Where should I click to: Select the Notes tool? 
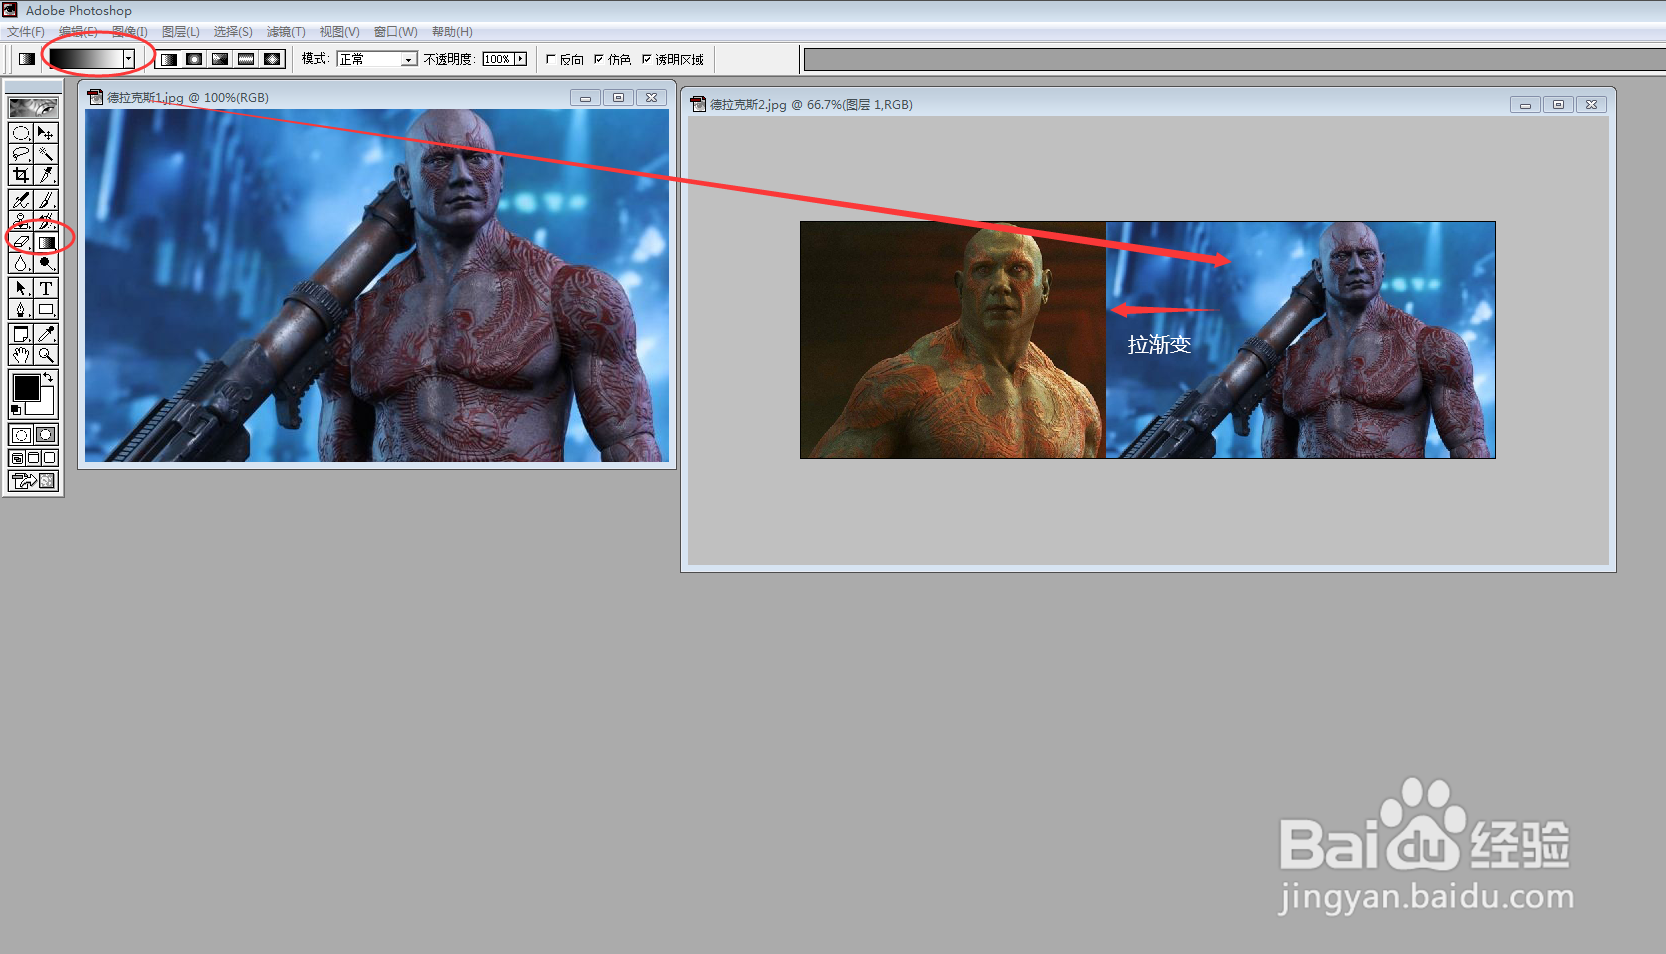click(21, 334)
